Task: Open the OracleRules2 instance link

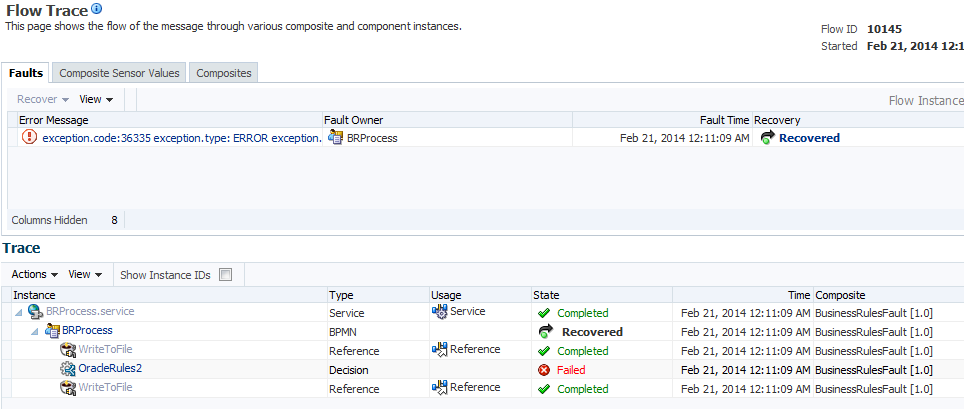Action: [110, 369]
